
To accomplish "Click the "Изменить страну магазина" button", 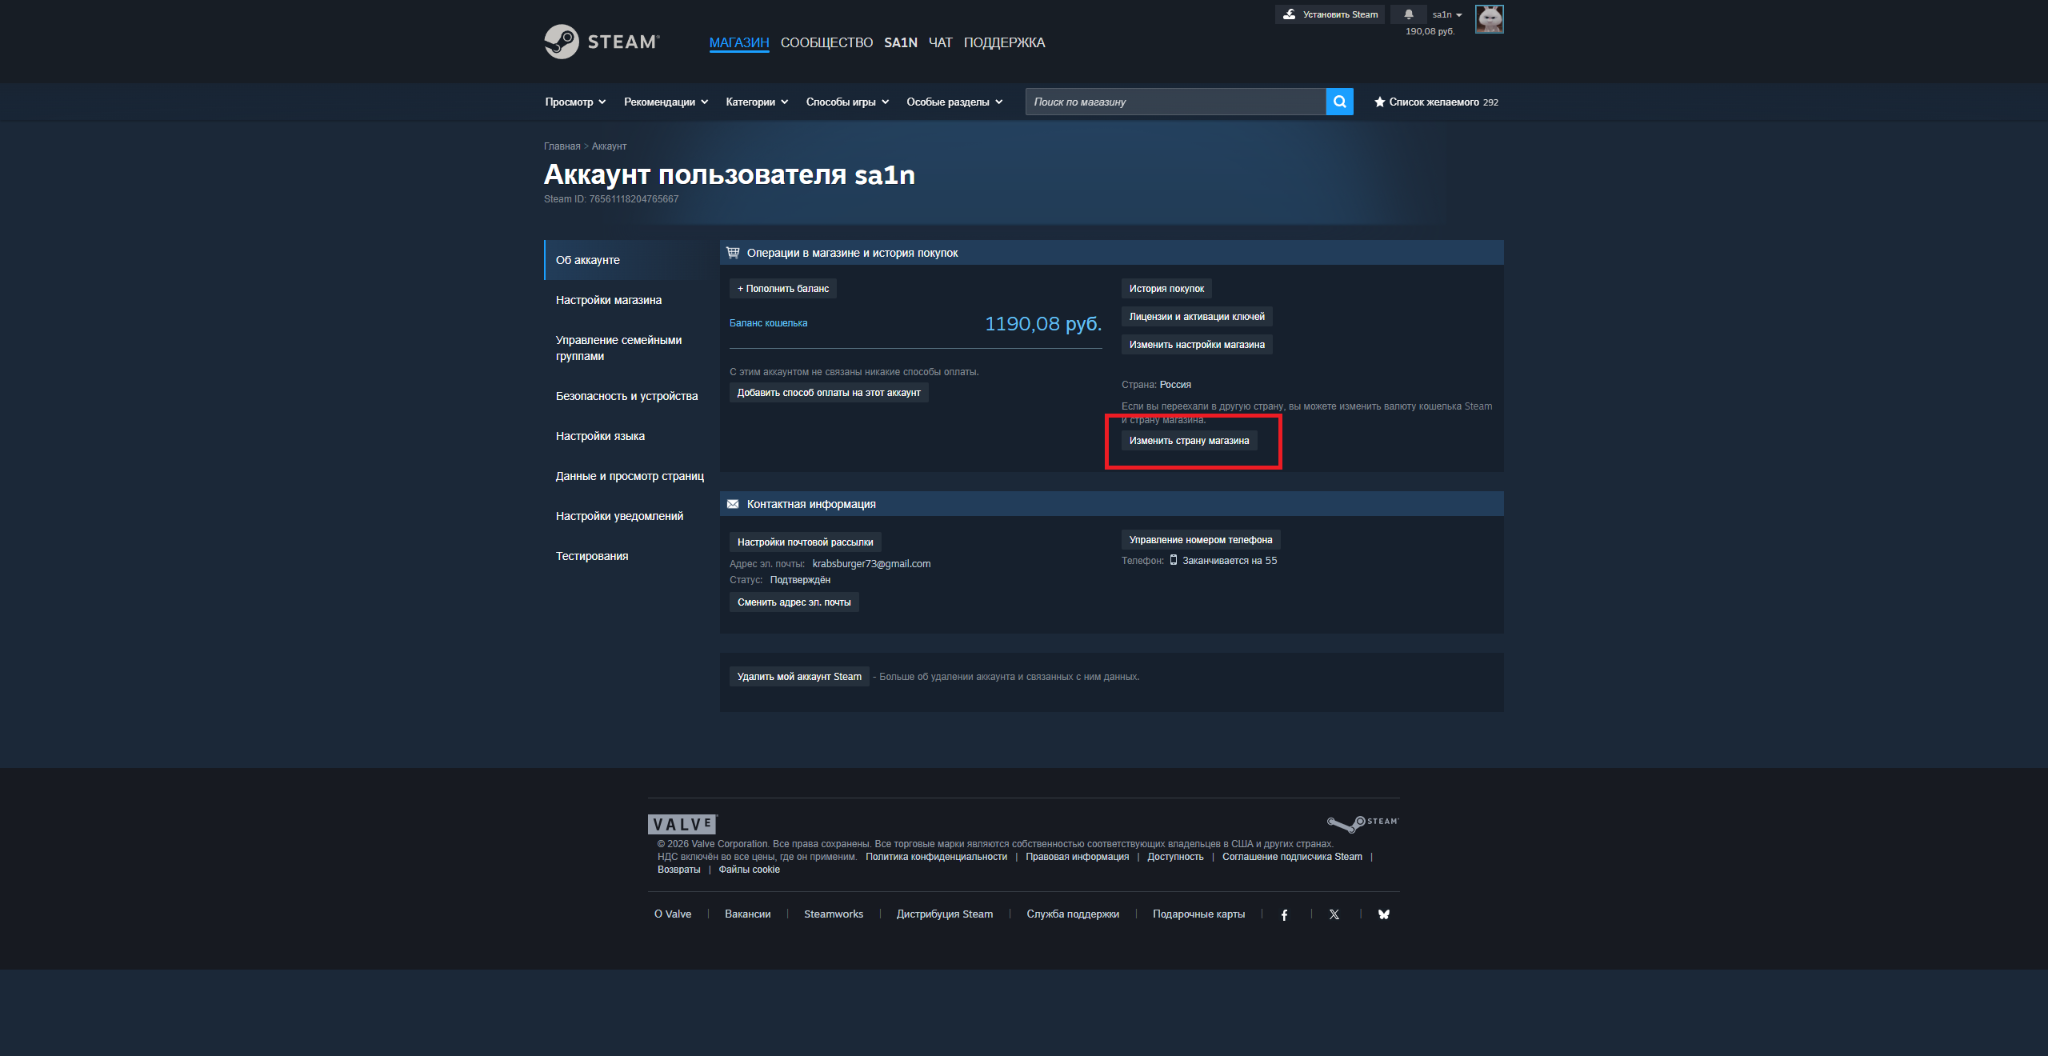I will pos(1189,441).
